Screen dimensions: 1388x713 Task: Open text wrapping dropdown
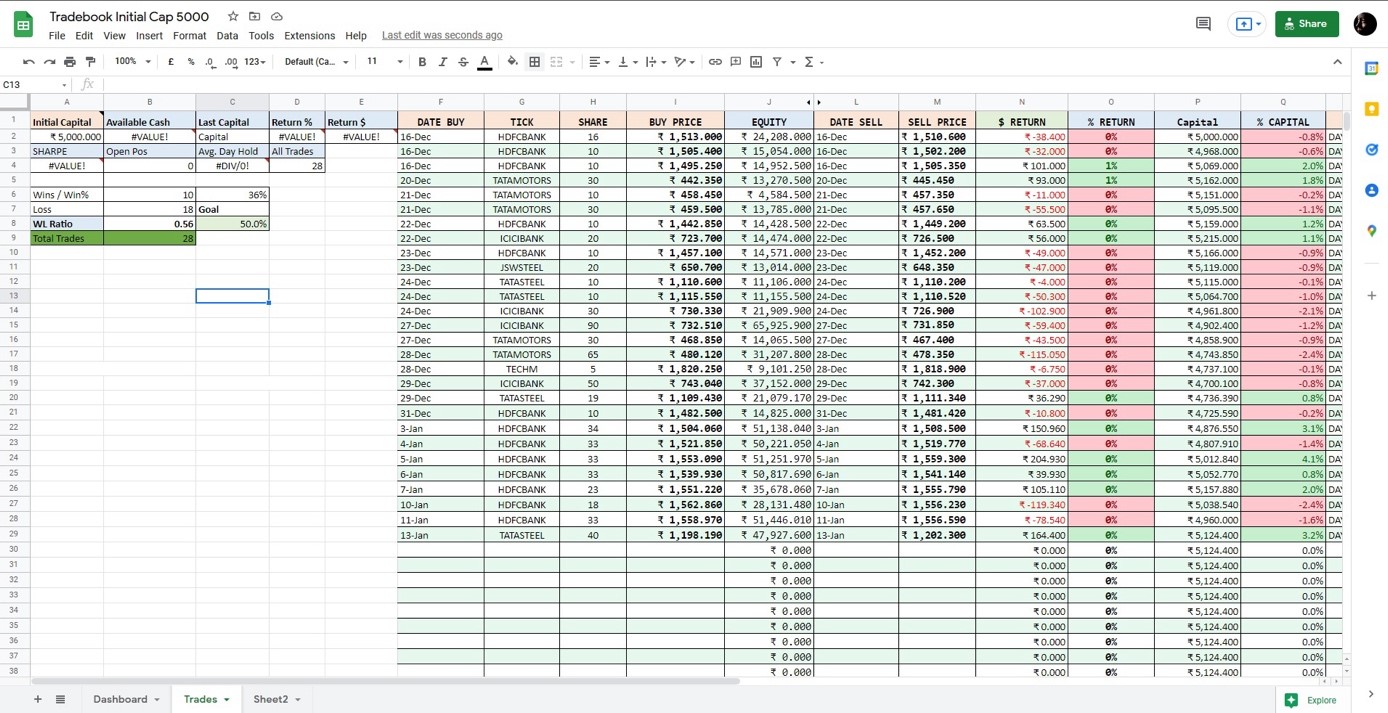point(656,62)
